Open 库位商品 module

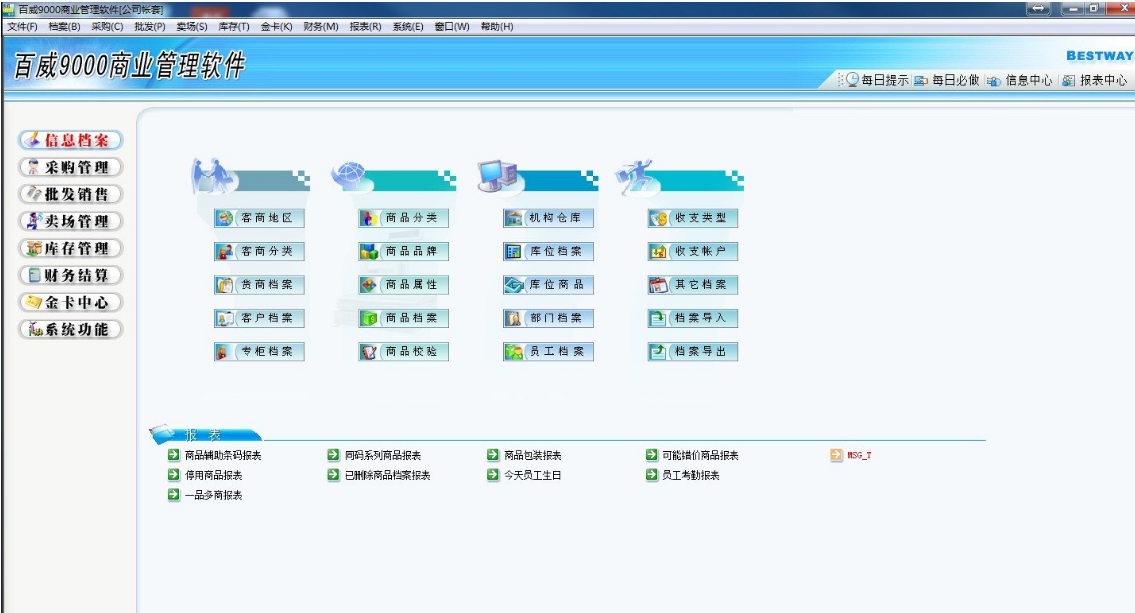(x=549, y=284)
